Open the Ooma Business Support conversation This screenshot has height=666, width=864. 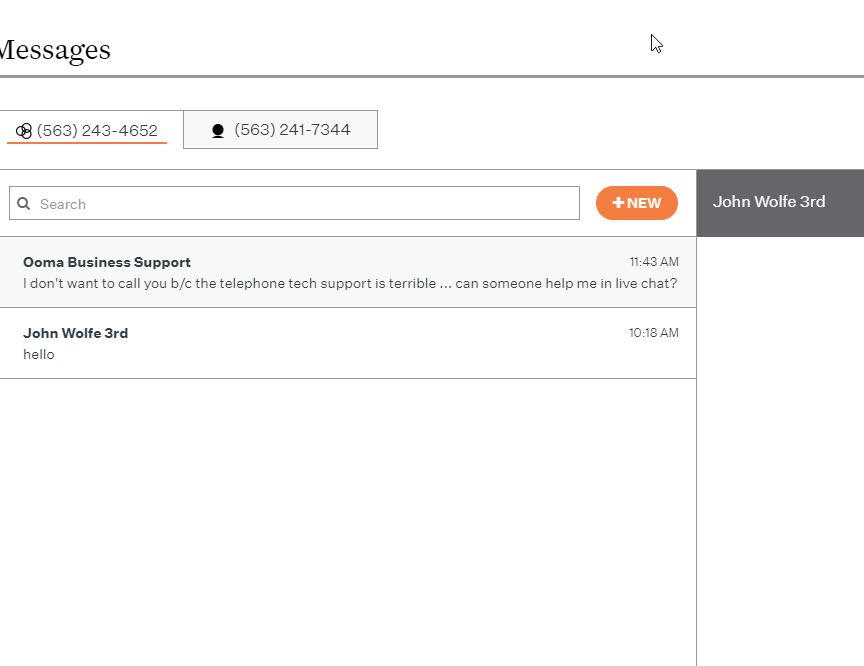[348, 272]
